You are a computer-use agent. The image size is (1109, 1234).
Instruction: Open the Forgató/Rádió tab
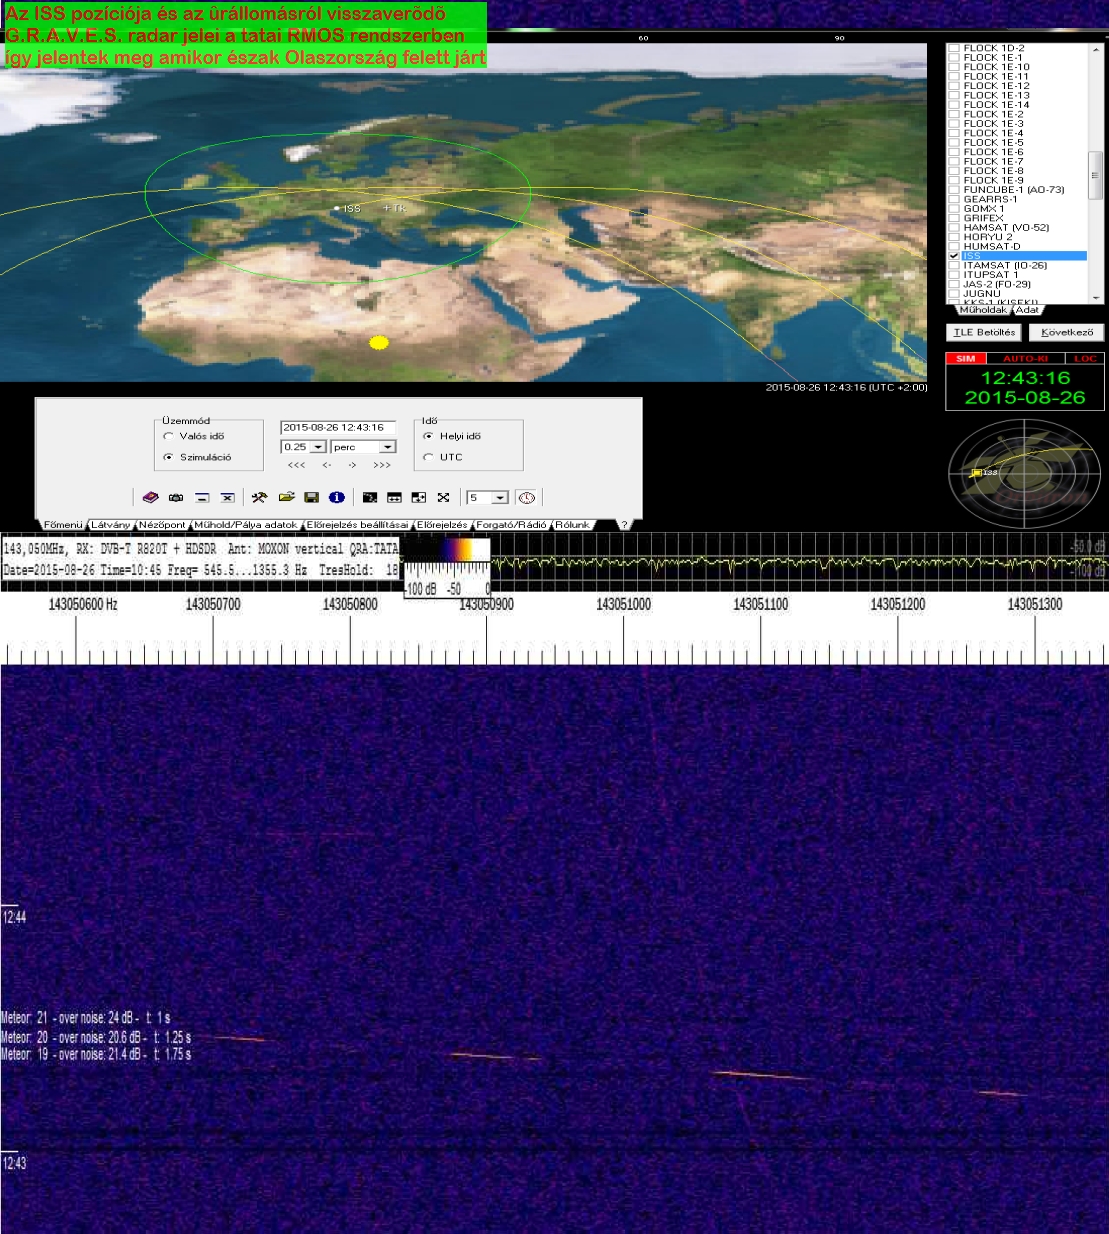pyautogui.click(x=511, y=525)
